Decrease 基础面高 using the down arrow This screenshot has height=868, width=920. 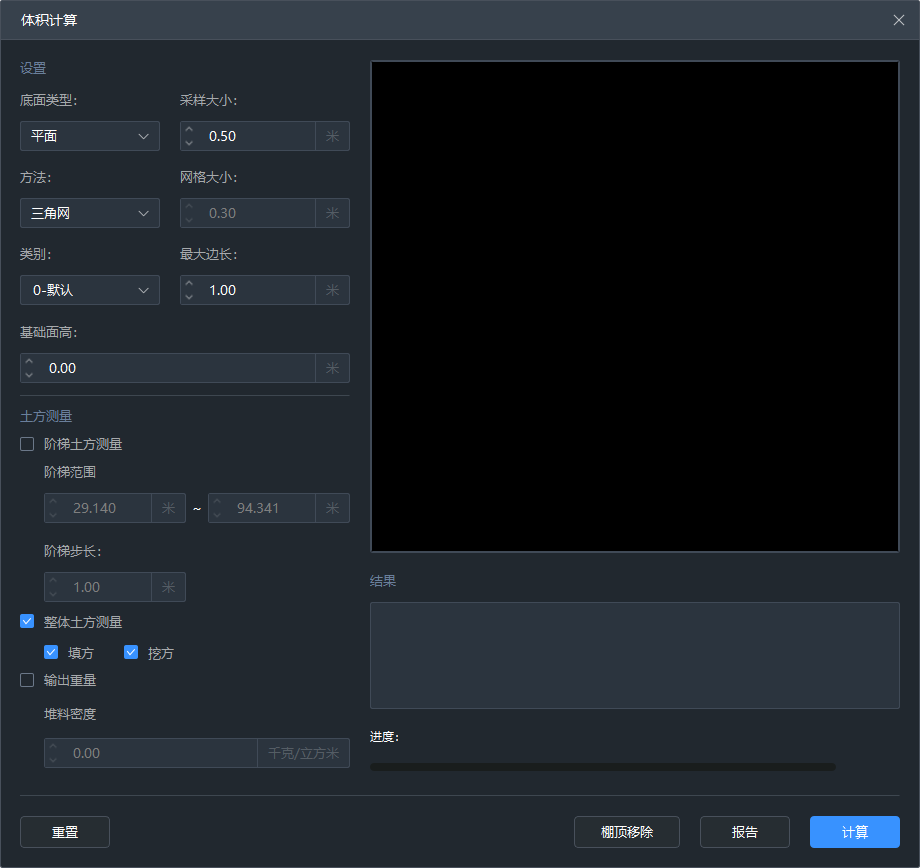click(29, 375)
